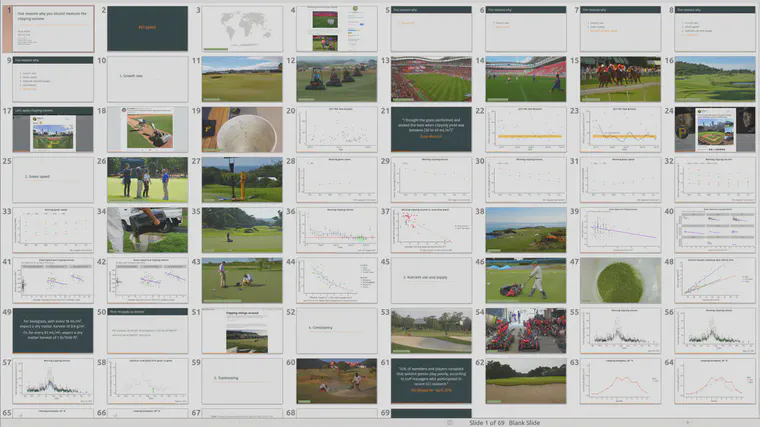Select slide 11 golf course photo
The image size is (760, 427).
pyautogui.click(x=242, y=79)
